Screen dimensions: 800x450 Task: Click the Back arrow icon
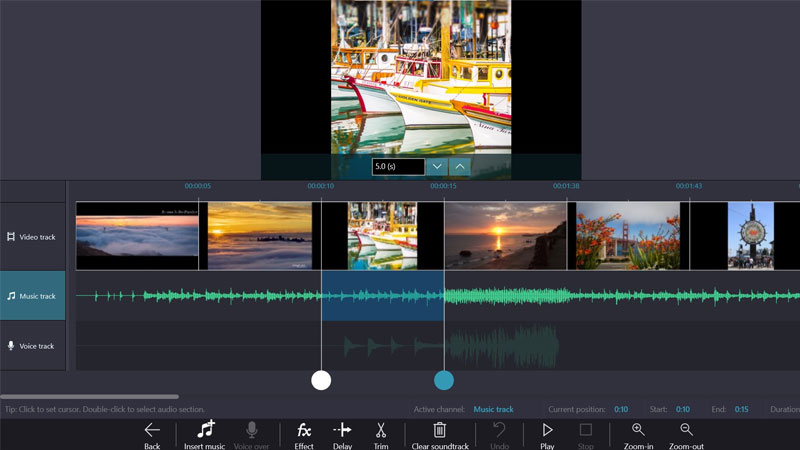coord(152,430)
